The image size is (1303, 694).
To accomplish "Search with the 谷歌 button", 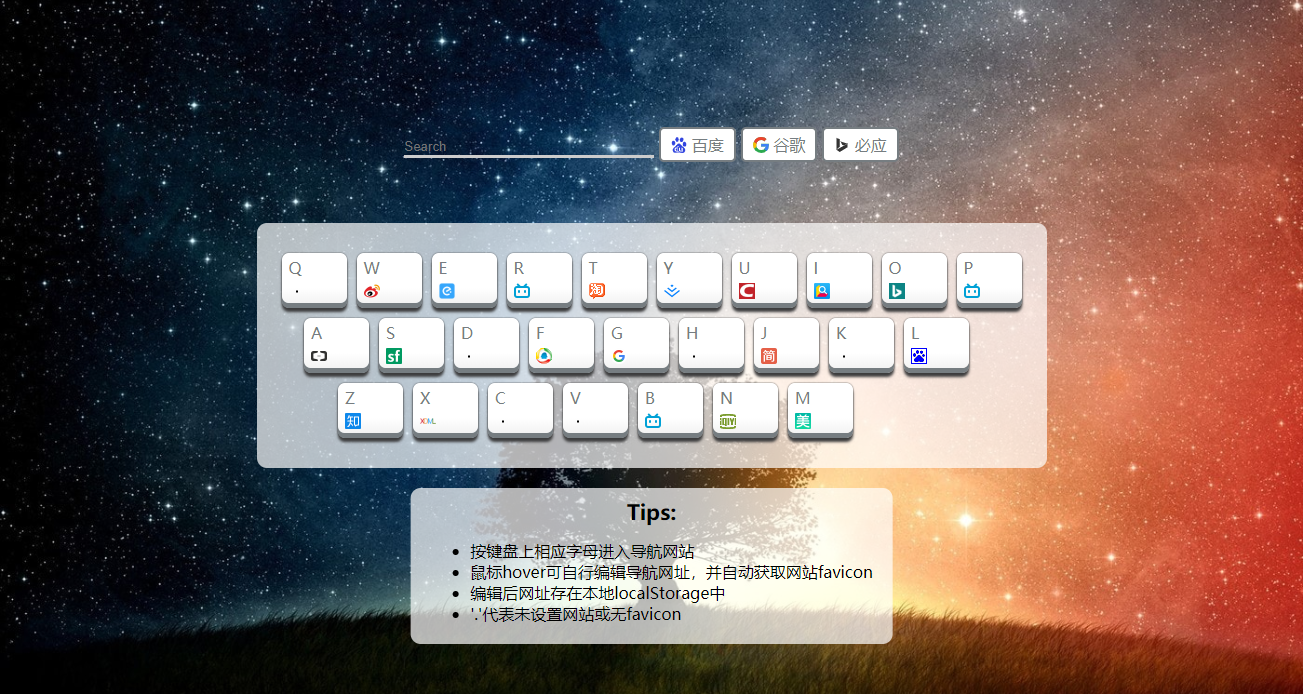I will pos(779,145).
